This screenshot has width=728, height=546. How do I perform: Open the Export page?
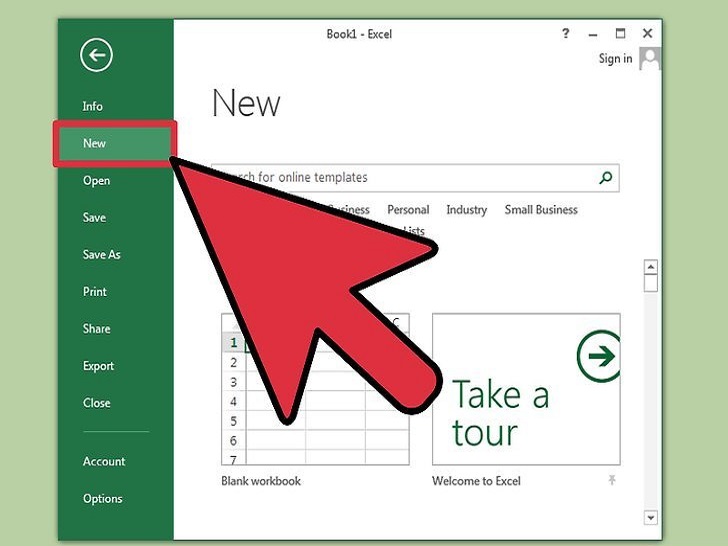pos(98,366)
